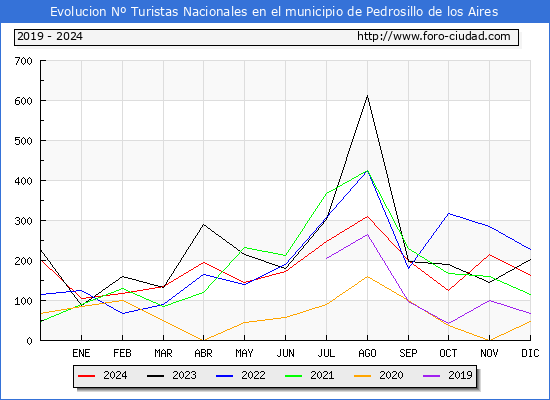Click the 0 y-axis value
Screen dimensions: 550x400
[x=29, y=341]
